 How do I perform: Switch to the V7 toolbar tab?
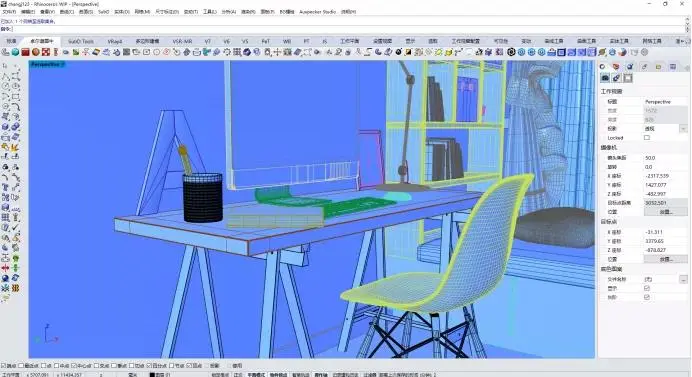tap(207, 41)
